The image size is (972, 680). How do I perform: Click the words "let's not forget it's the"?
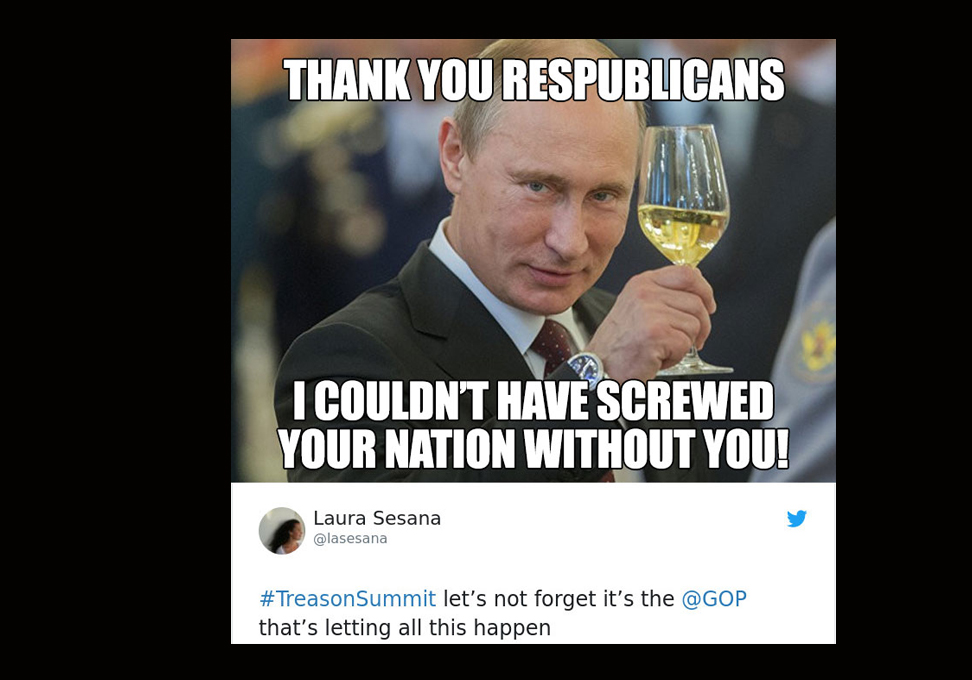(x=559, y=599)
